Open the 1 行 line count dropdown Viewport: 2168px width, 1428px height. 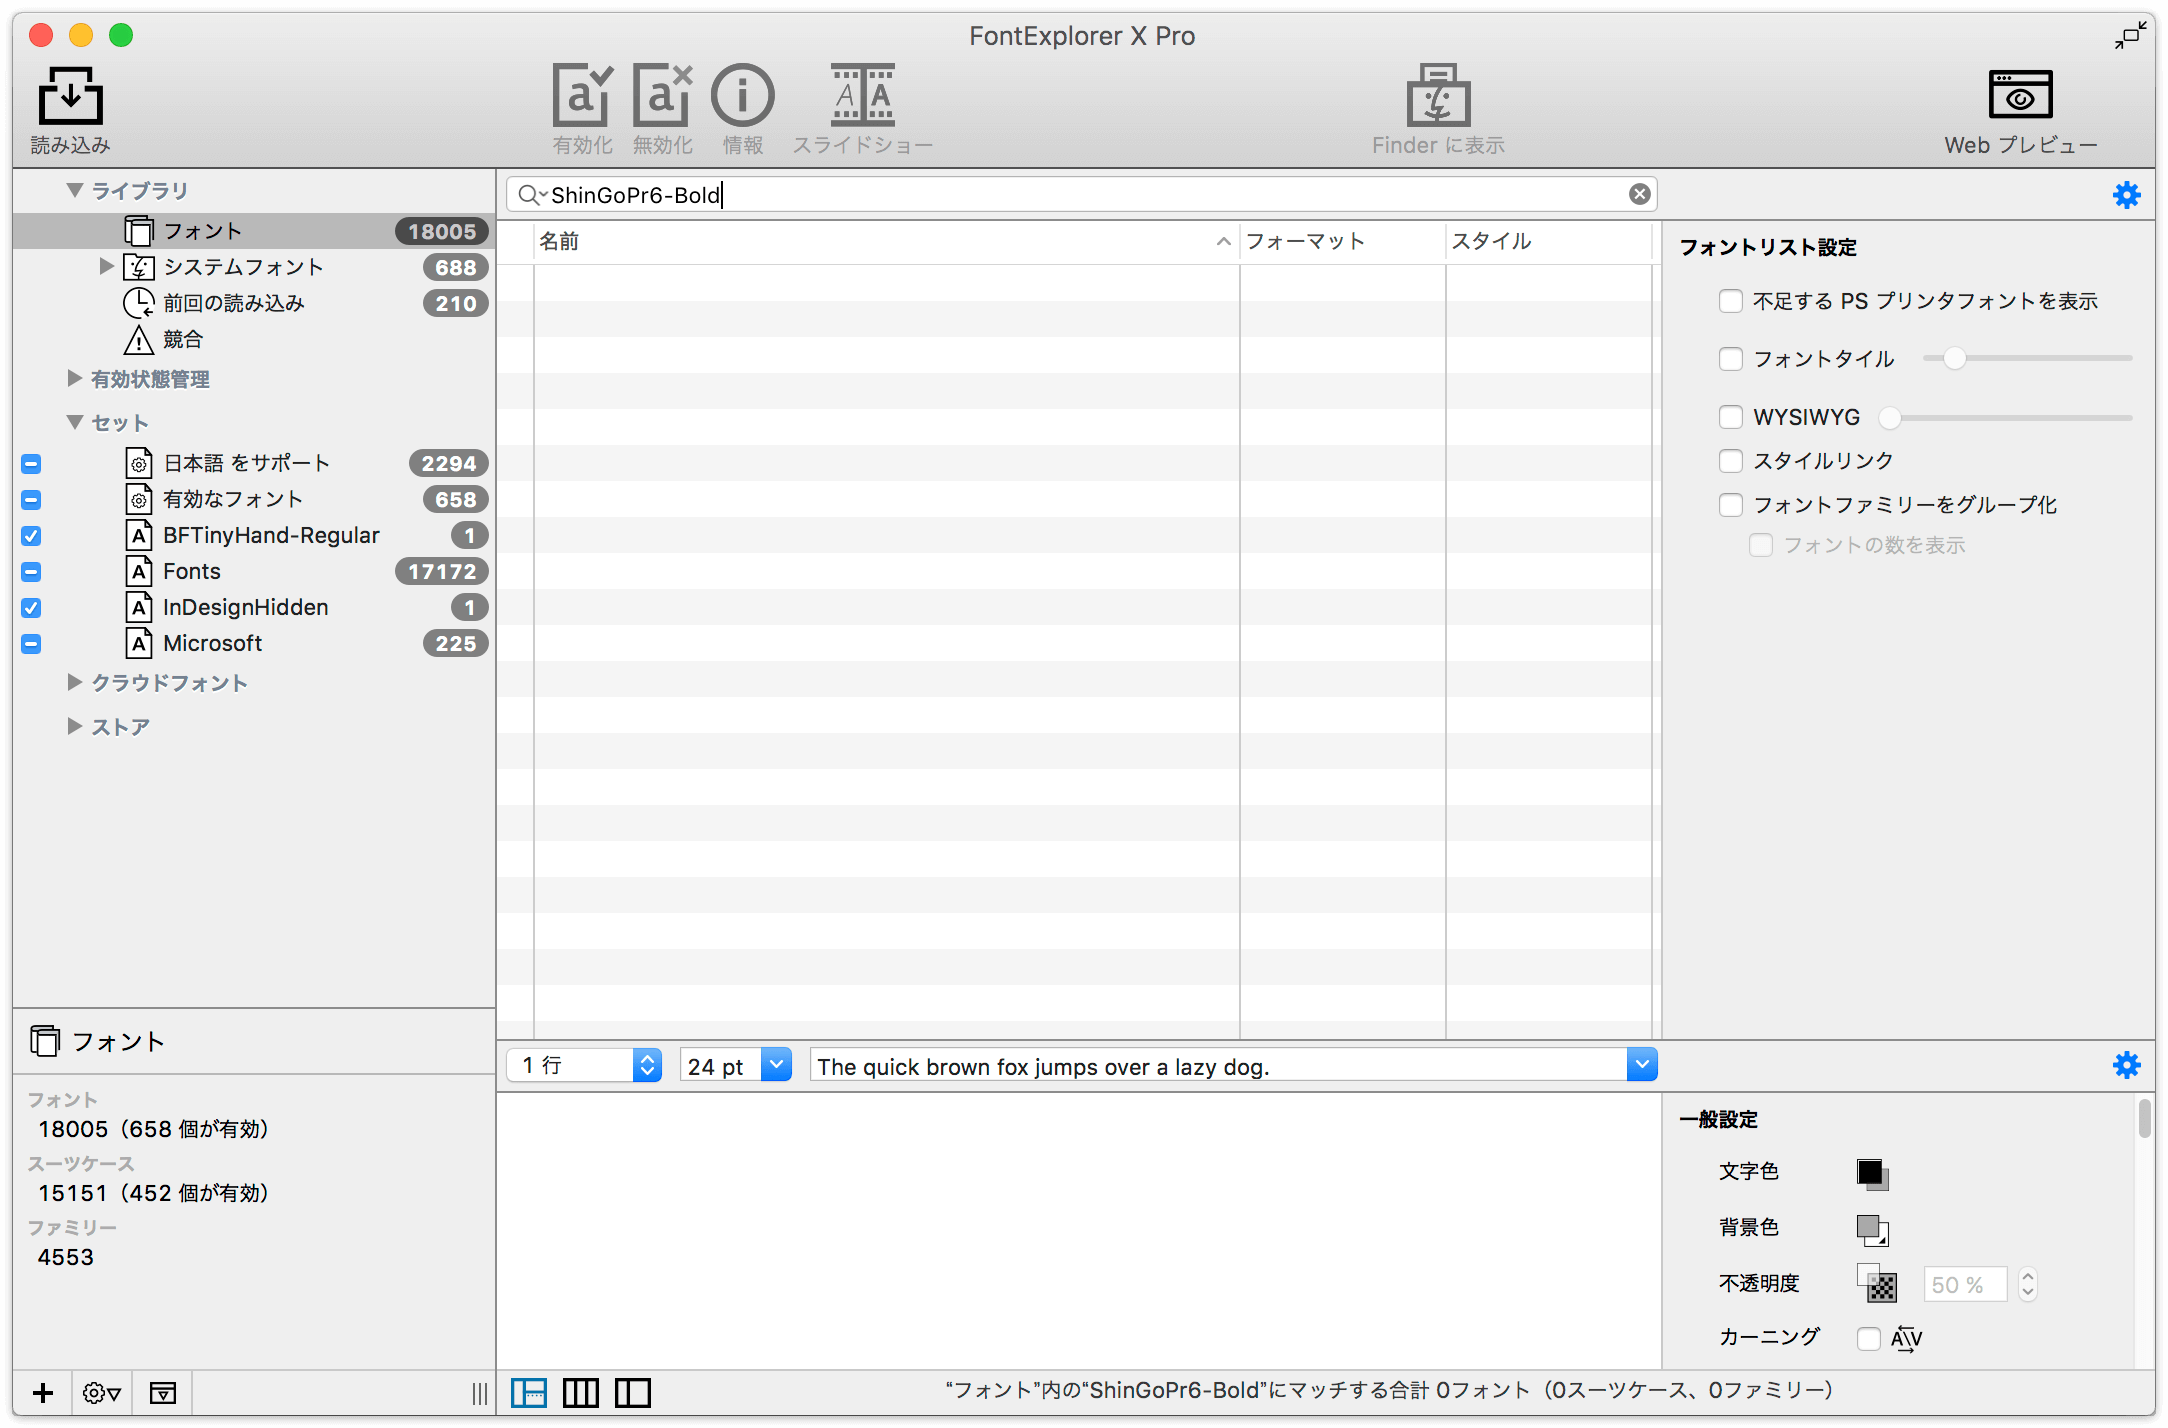click(x=585, y=1066)
